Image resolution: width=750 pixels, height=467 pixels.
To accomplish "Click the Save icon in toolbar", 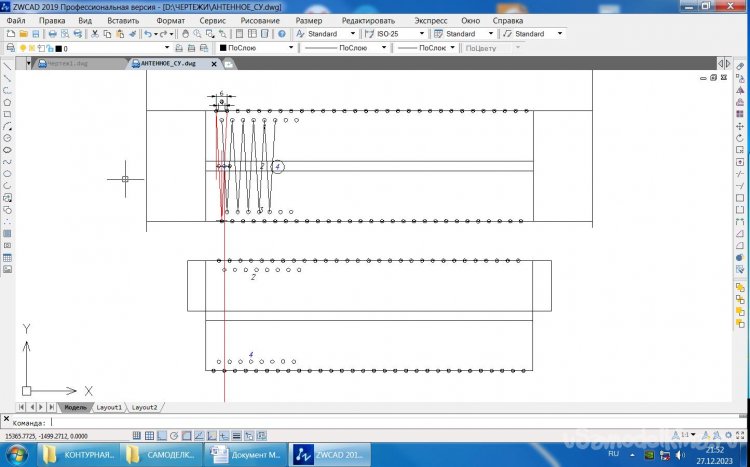I will point(34,33).
